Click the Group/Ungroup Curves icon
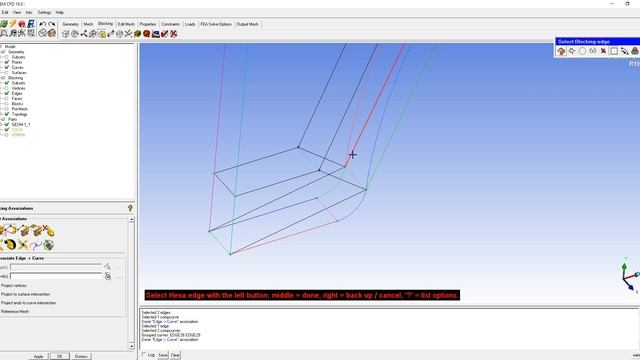 pos(36,245)
